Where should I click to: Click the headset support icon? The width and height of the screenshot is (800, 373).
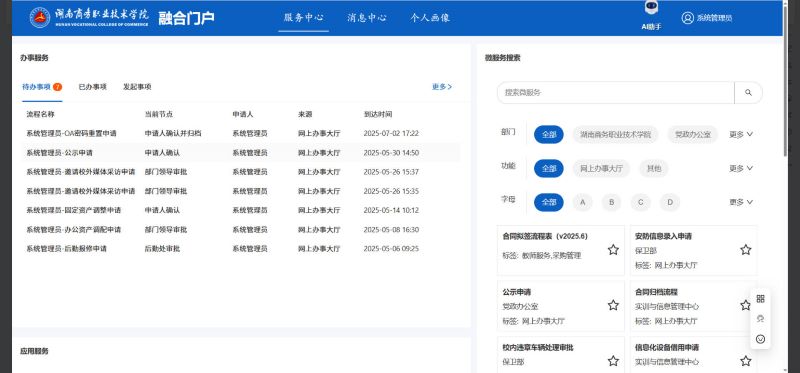[x=761, y=319]
